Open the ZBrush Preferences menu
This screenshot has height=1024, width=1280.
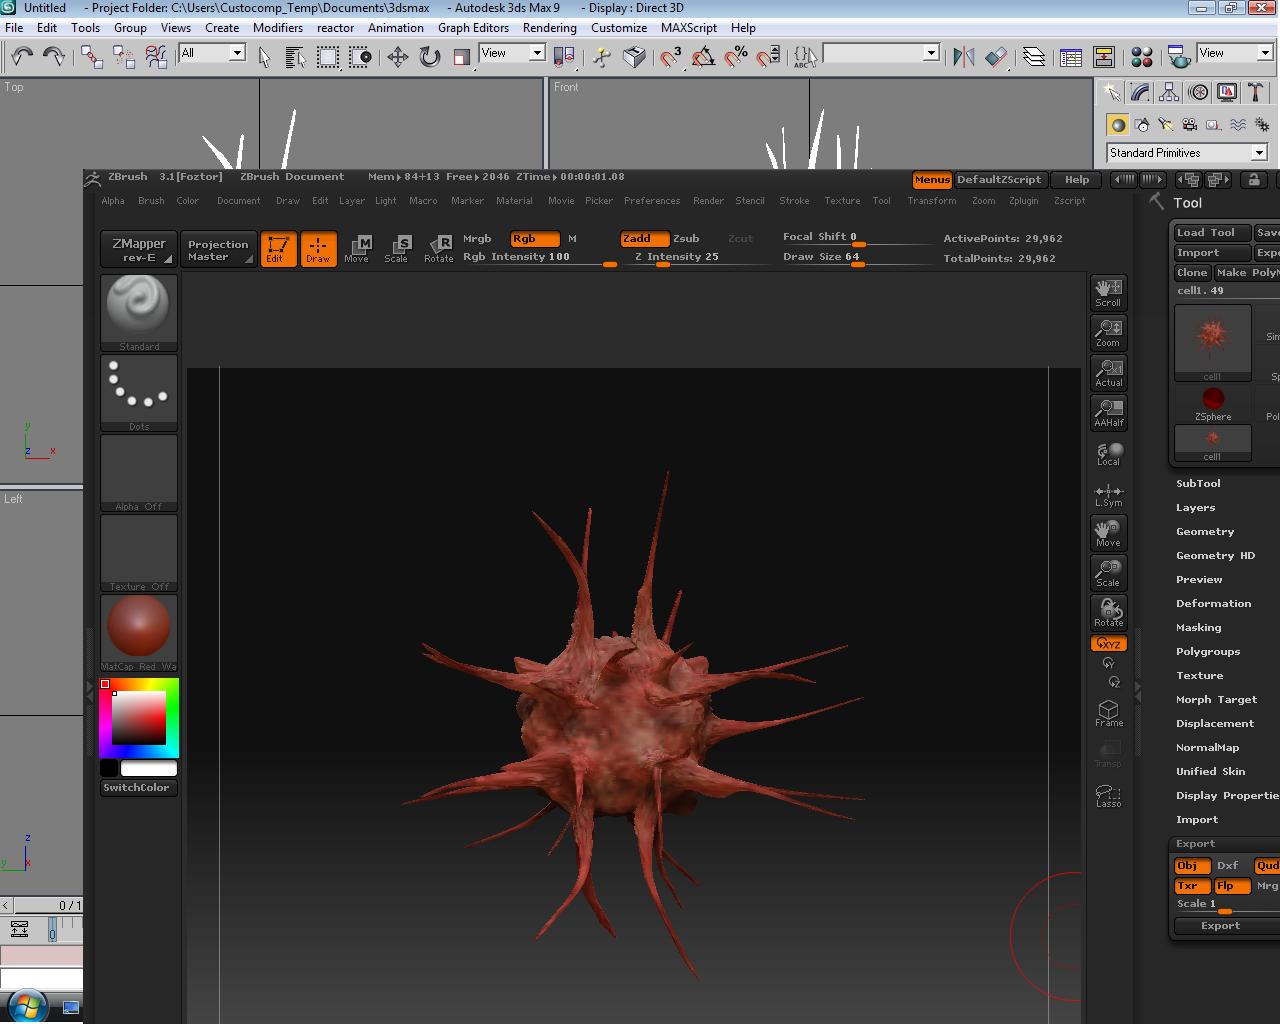click(652, 201)
